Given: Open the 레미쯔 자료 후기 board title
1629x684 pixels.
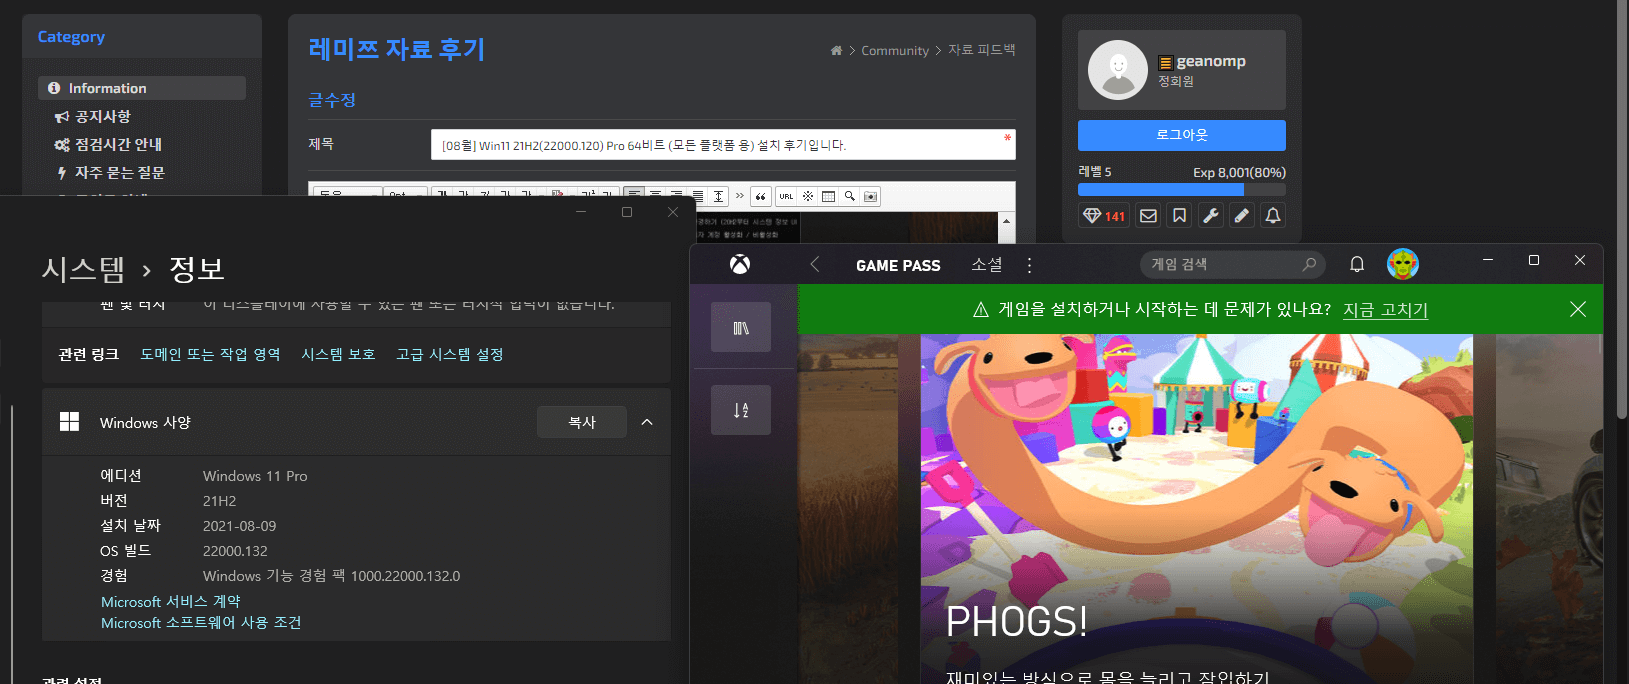Looking at the screenshot, I should click(x=397, y=49).
